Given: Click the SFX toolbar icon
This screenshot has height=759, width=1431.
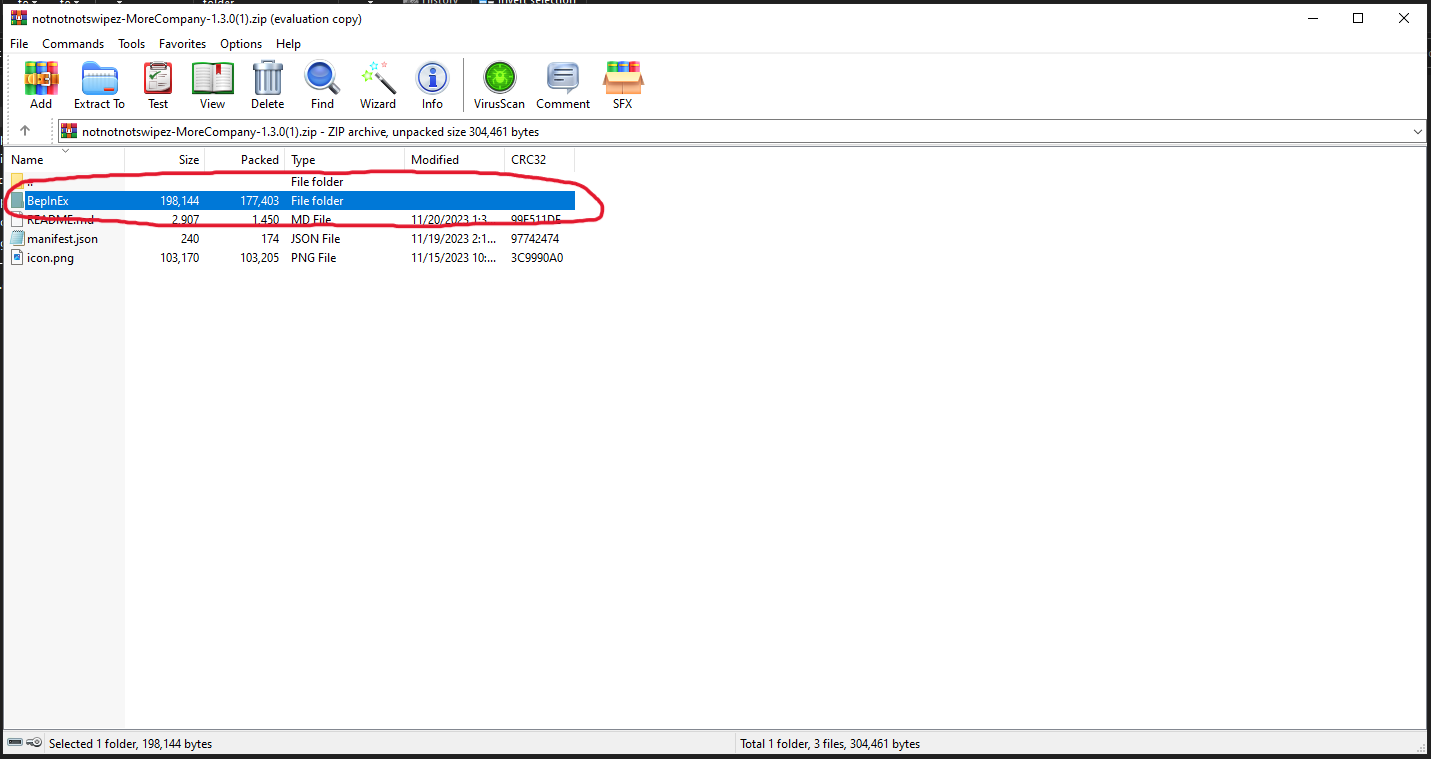Looking at the screenshot, I should point(622,85).
